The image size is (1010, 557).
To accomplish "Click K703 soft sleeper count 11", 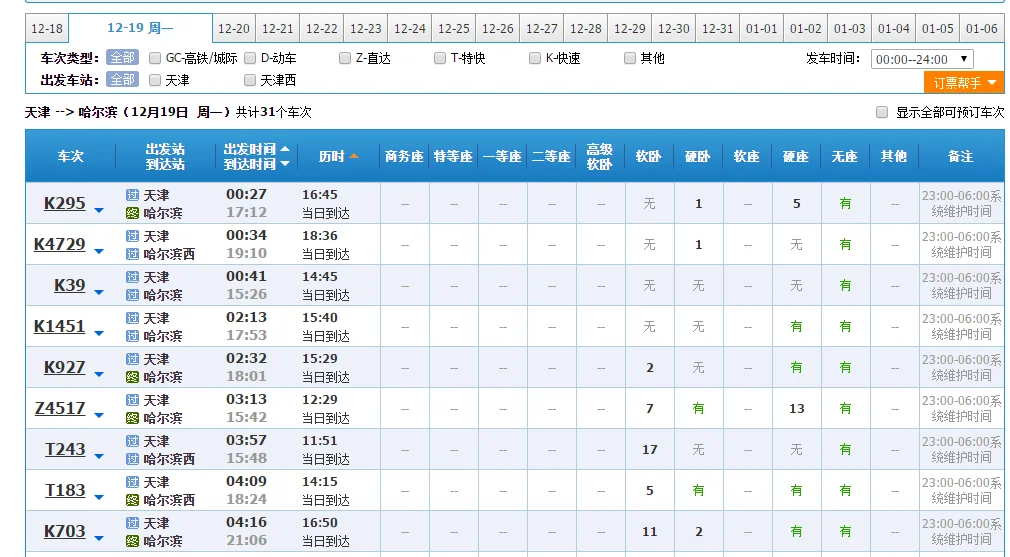I will point(649,531).
